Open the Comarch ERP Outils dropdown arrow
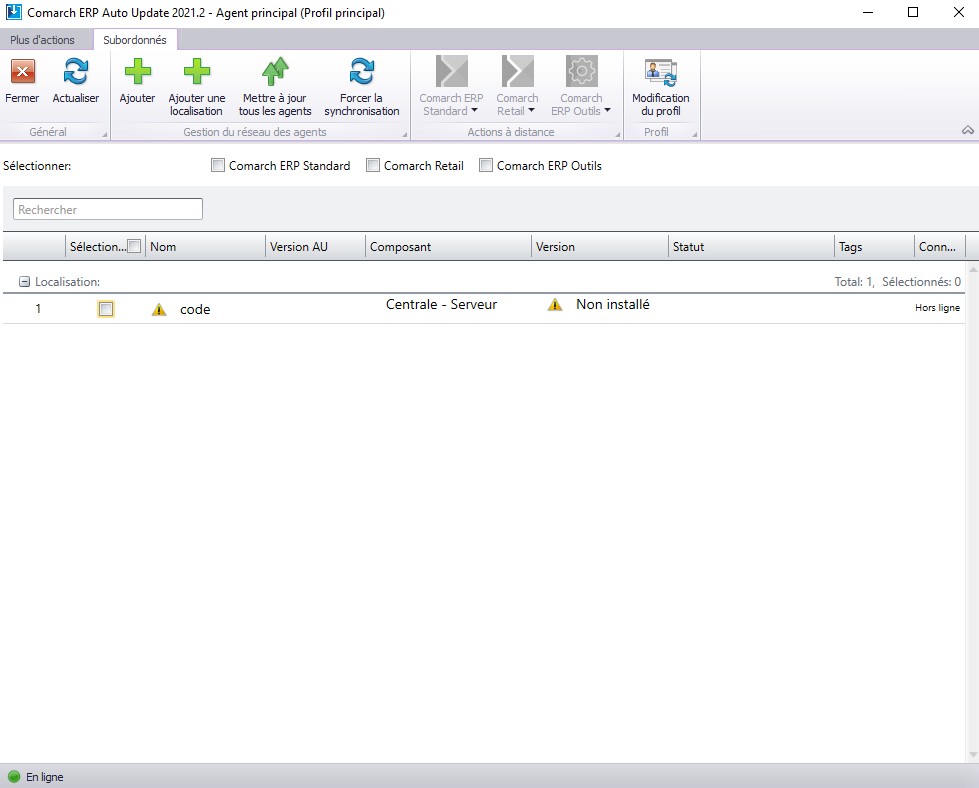This screenshot has height=788, width=979. pyautogui.click(x=607, y=111)
